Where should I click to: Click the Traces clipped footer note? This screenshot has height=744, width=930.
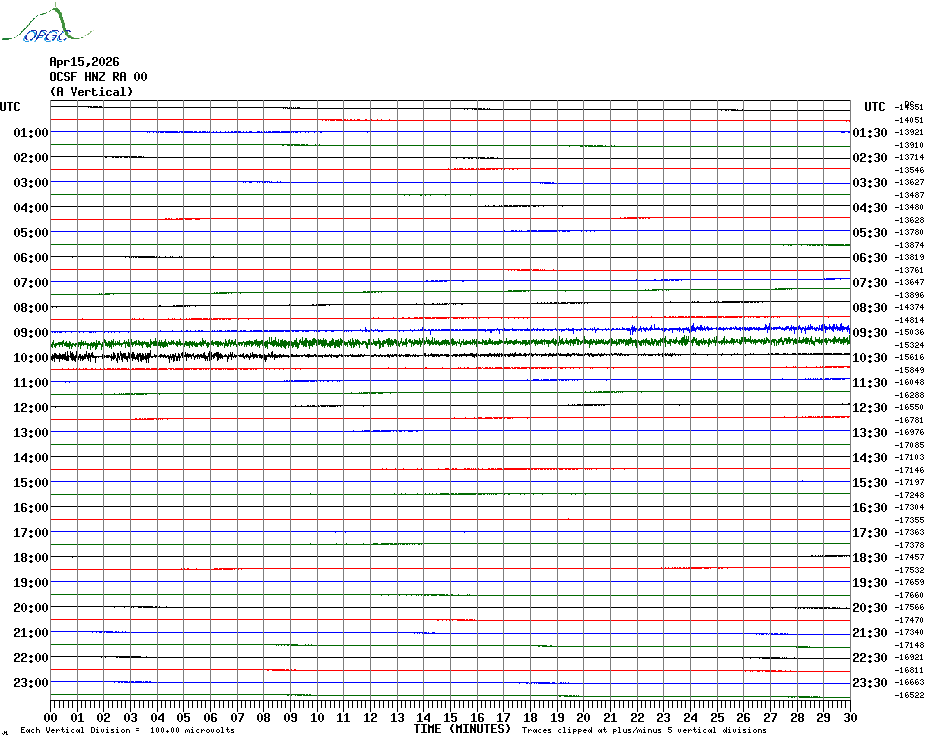pos(644,730)
